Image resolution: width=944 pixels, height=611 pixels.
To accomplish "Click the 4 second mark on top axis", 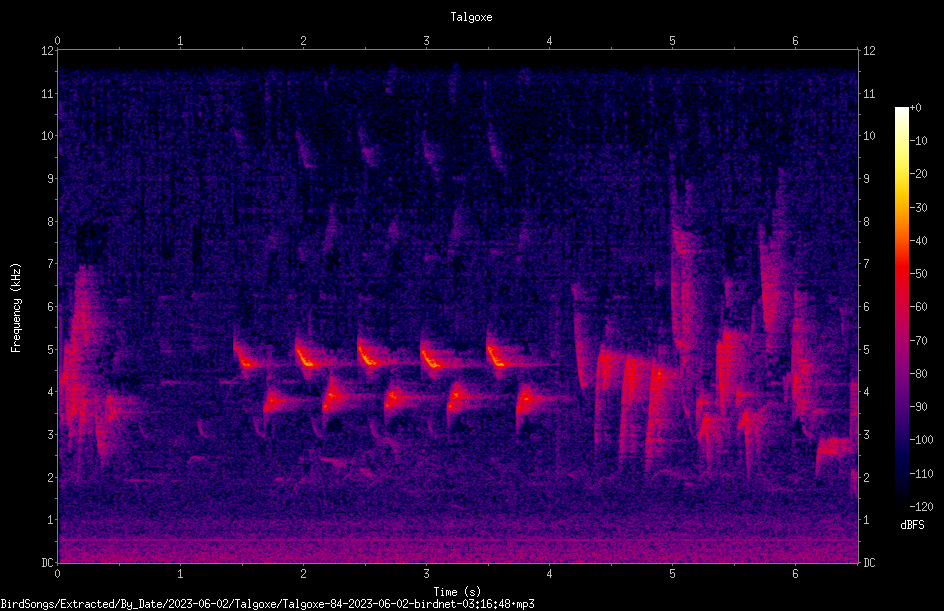I will click(x=549, y=41).
